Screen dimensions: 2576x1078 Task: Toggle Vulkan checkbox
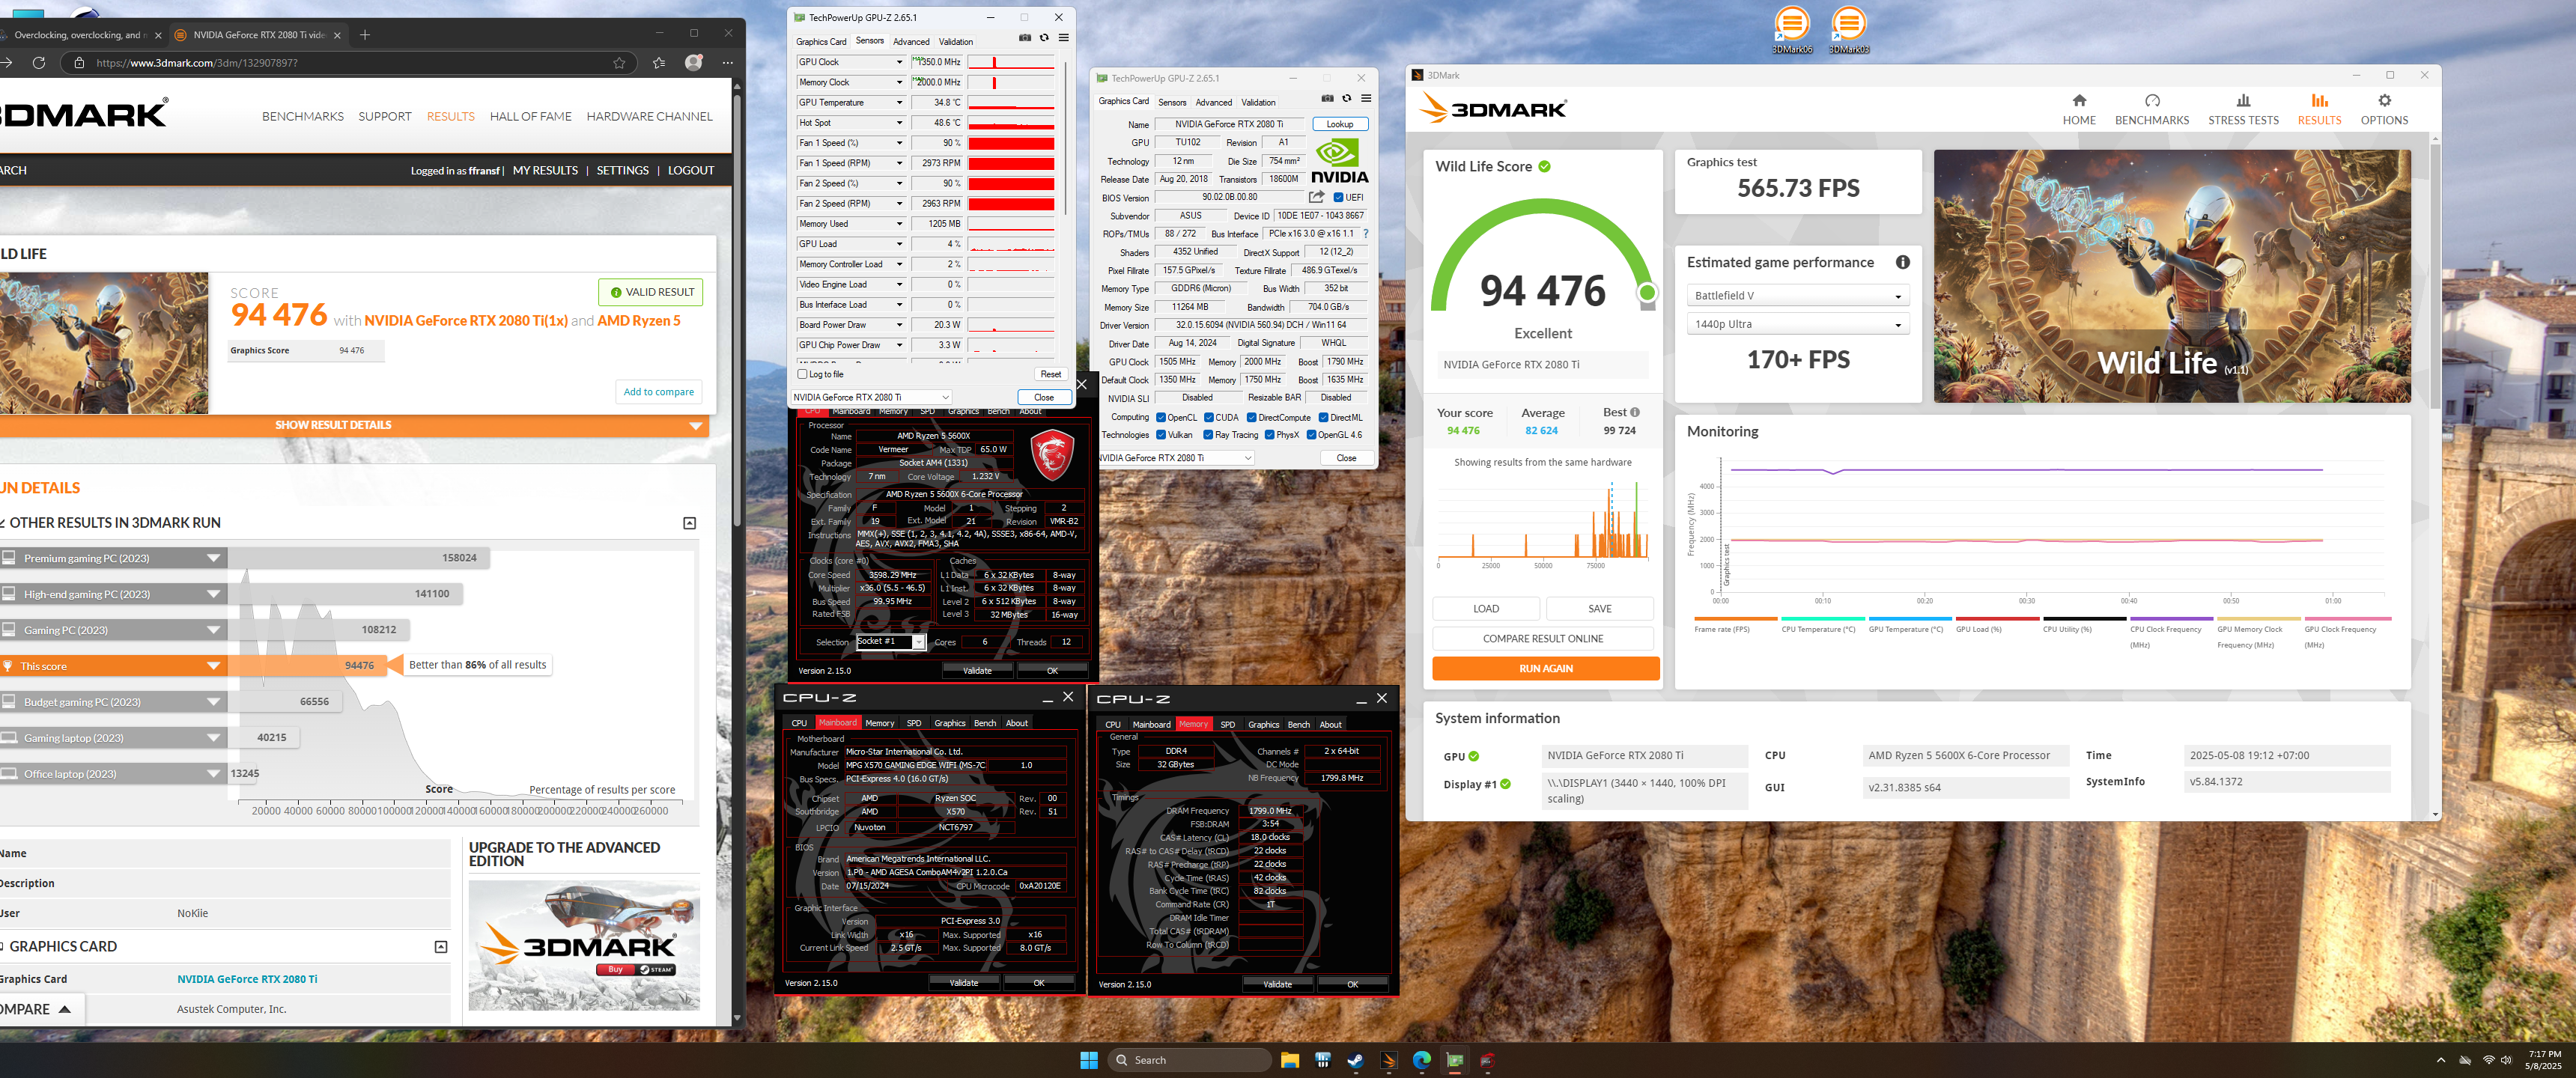click(x=1161, y=435)
